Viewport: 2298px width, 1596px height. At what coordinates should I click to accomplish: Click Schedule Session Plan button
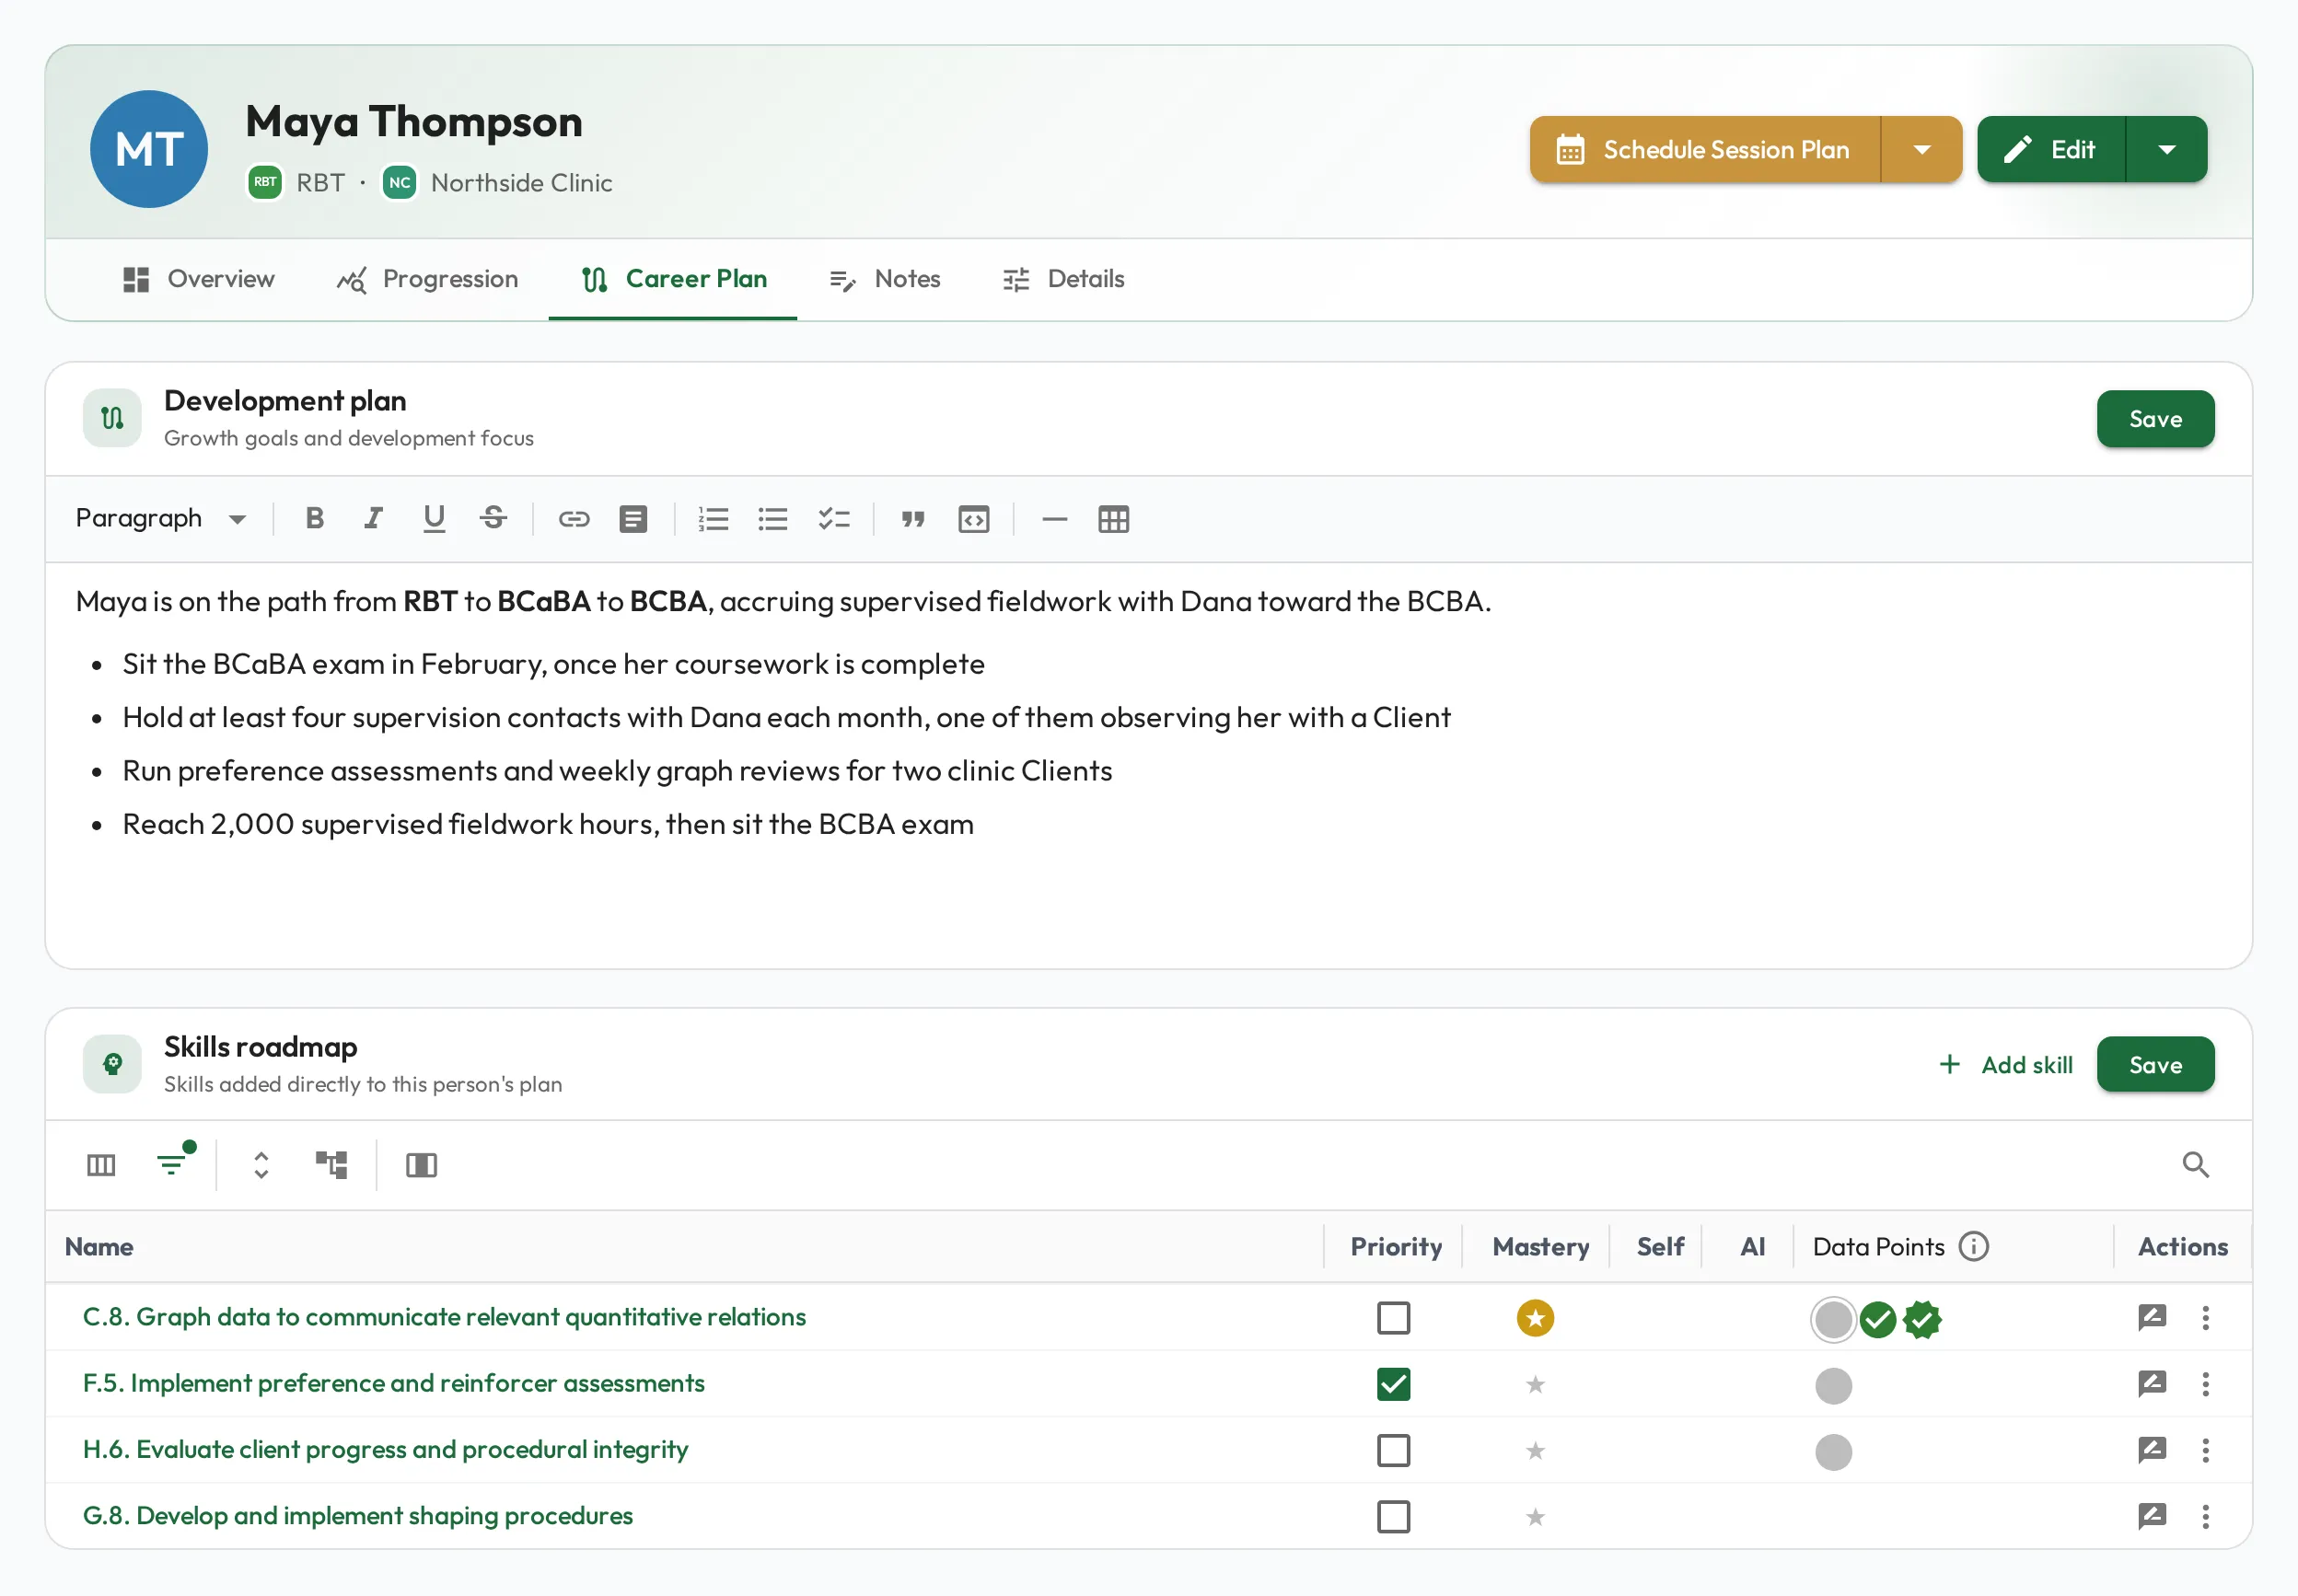point(1705,149)
